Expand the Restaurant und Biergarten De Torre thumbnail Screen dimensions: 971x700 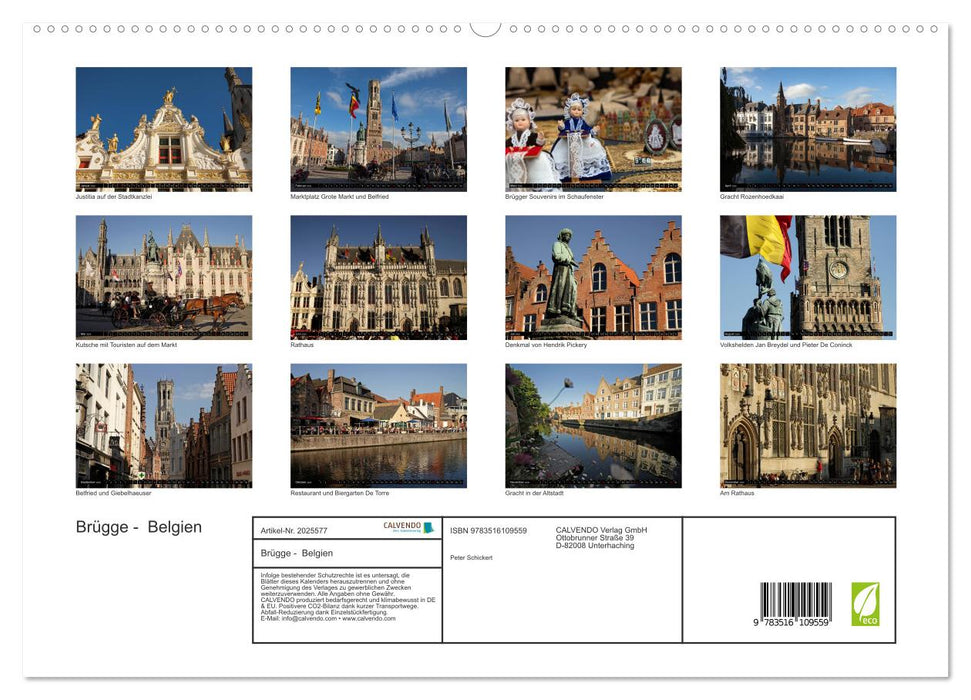376,425
